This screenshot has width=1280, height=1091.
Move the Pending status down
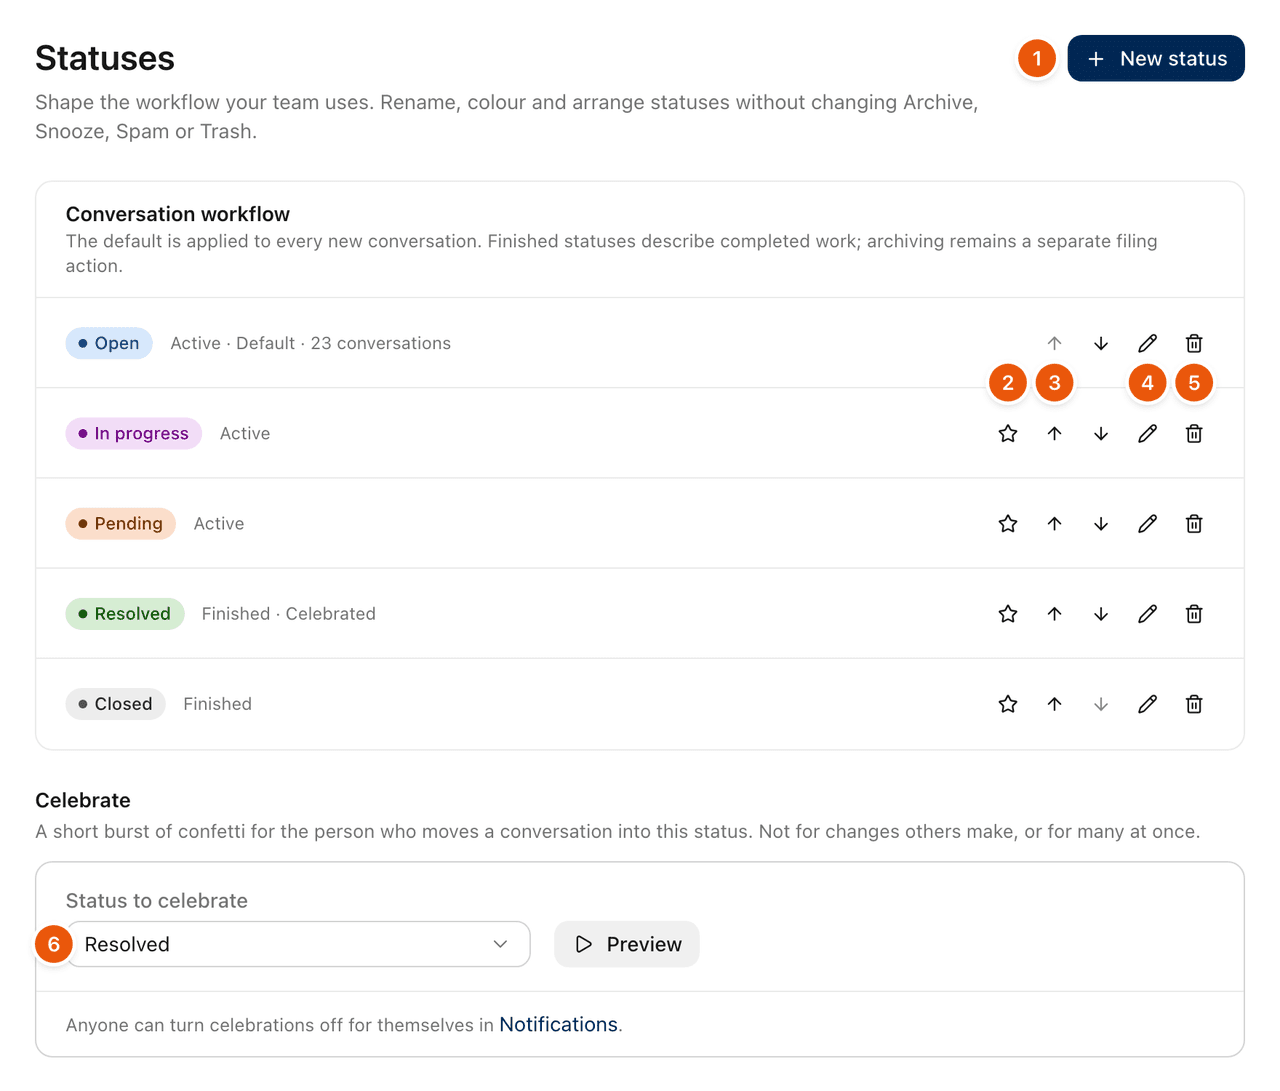1101,523
